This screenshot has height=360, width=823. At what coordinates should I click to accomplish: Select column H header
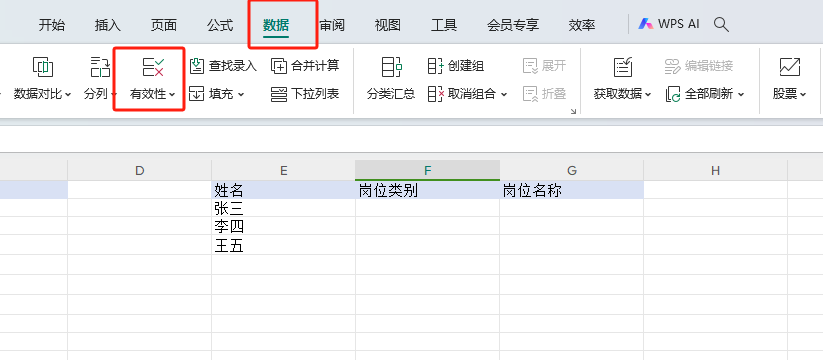715,171
